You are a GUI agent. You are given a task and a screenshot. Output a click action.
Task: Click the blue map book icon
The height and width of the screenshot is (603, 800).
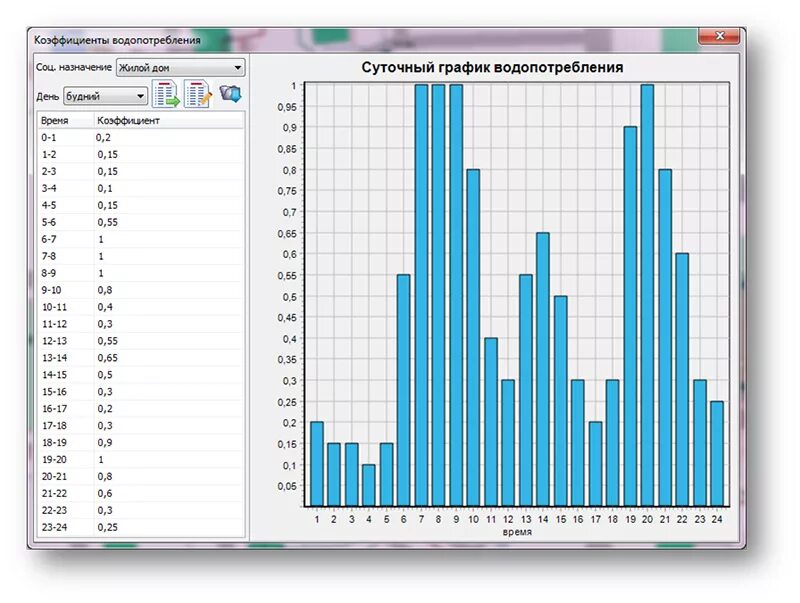tap(231, 93)
